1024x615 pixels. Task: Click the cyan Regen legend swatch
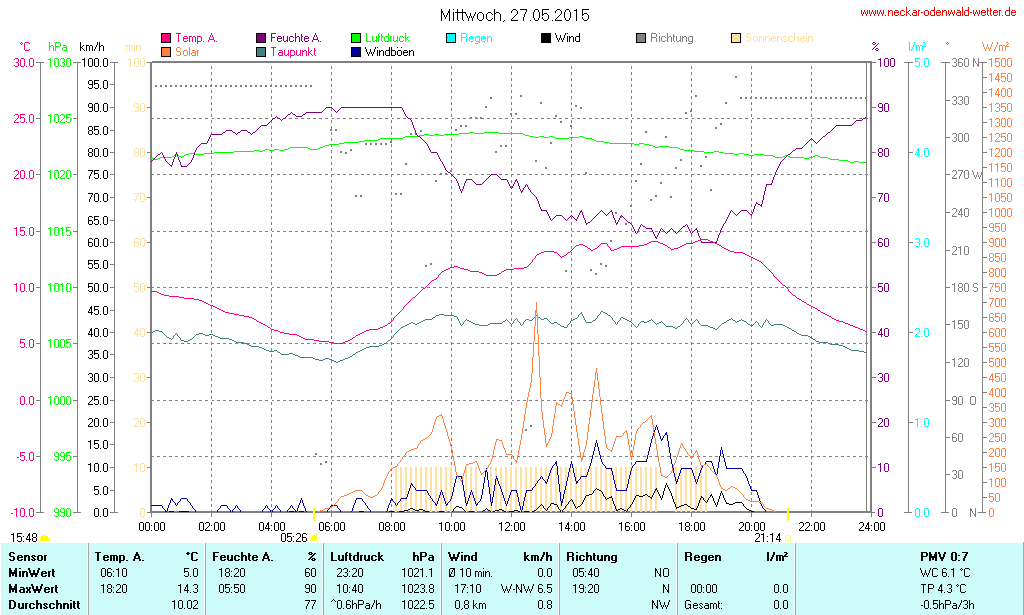pyautogui.click(x=452, y=38)
